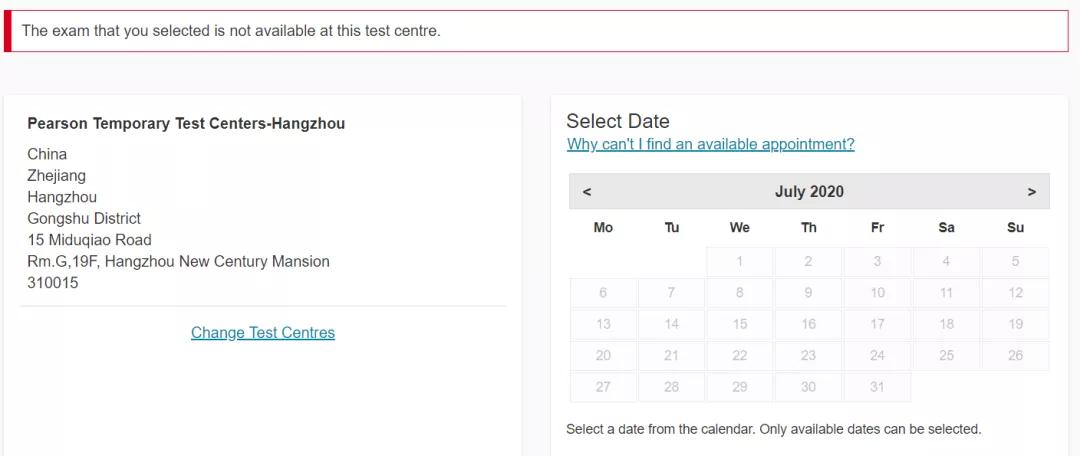Go to previous month in calendar
1080x456 pixels.
(587, 192)
